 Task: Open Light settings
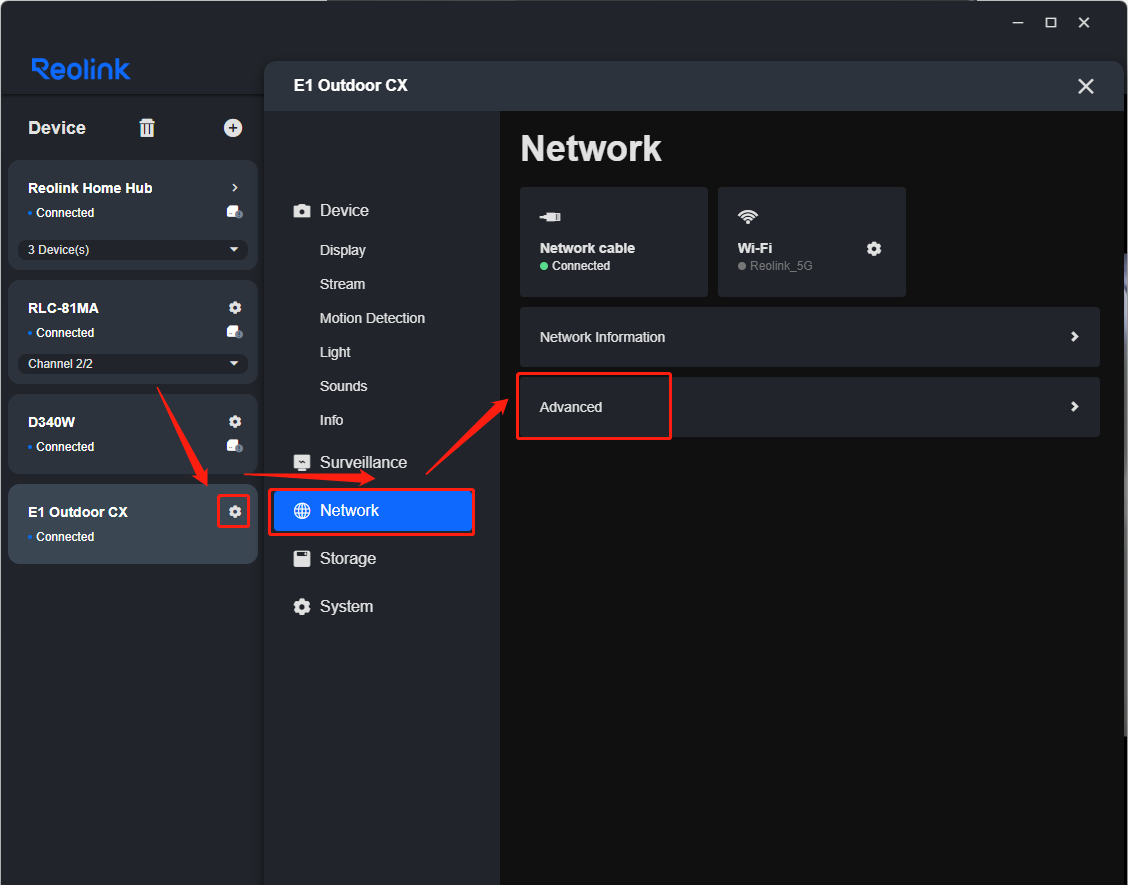click(x=335, y=352)
